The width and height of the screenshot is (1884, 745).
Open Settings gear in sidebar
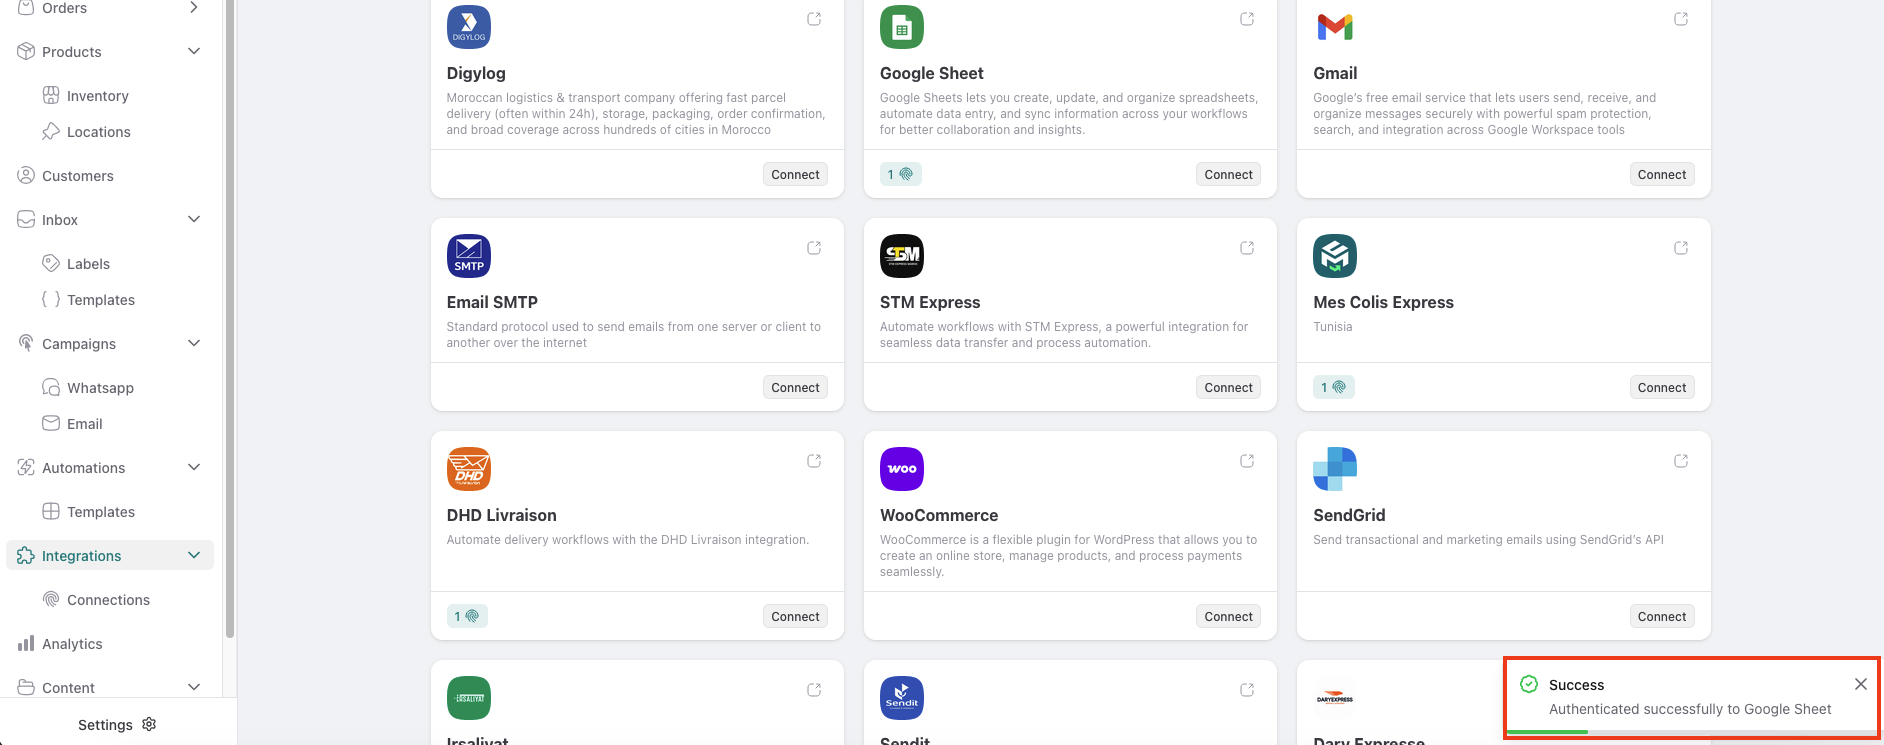click(x=149, y=724)
